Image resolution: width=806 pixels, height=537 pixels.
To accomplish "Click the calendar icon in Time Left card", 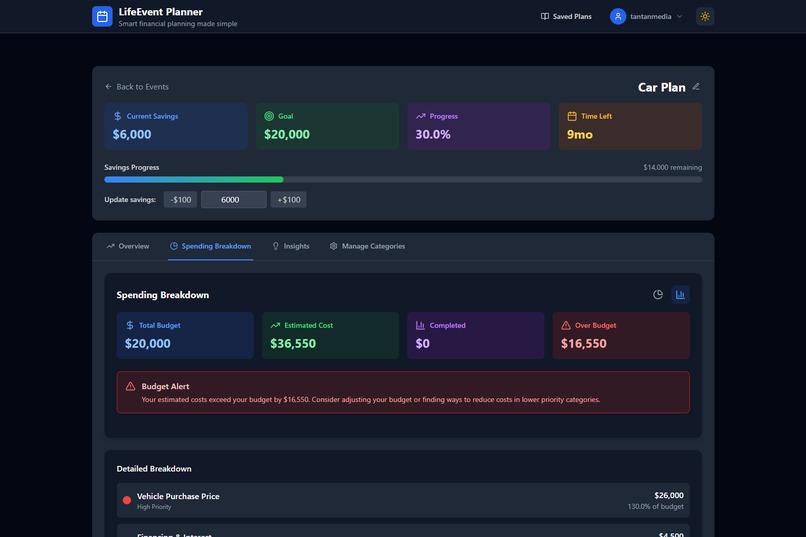I will (x=572, y=116).
